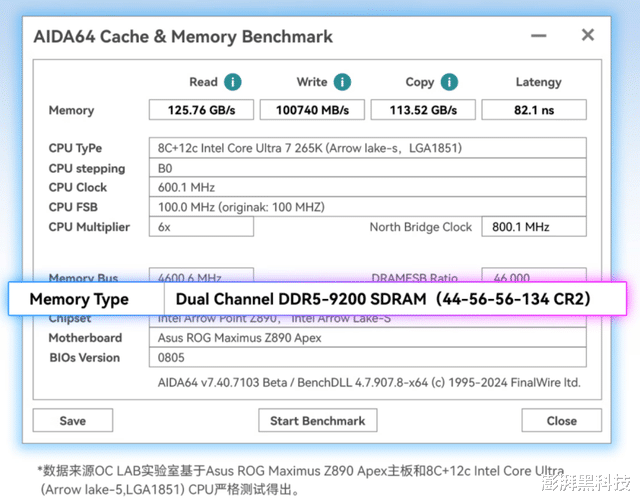Viewport: 640px width, 504px height.
Task: Select the CPU Multiplier 6x field
Action: click(201, 227)
